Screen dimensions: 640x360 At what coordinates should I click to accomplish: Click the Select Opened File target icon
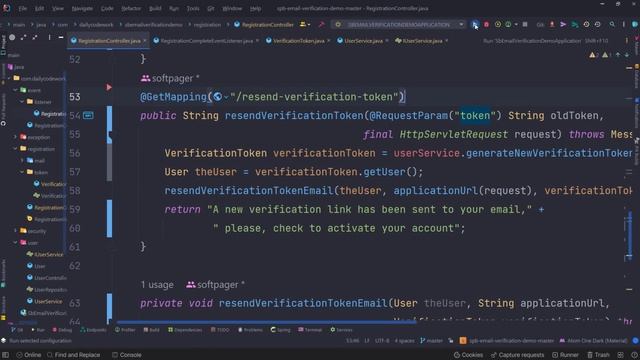coord(12,38)
